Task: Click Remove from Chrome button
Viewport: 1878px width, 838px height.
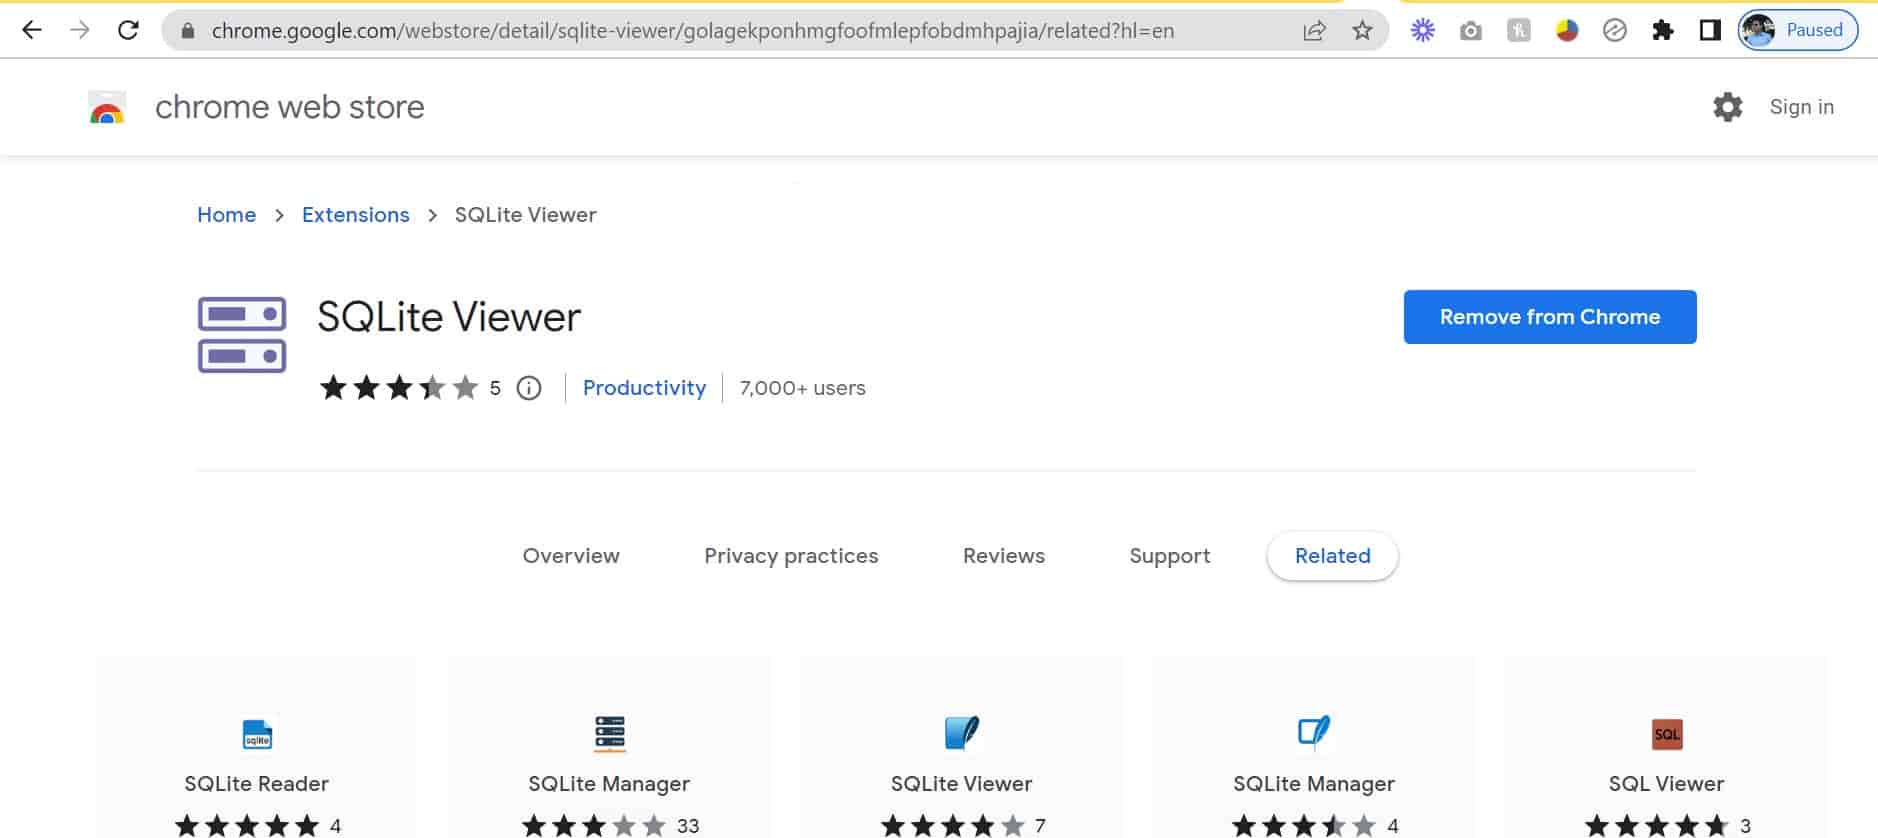Action: pos(1549,317)
